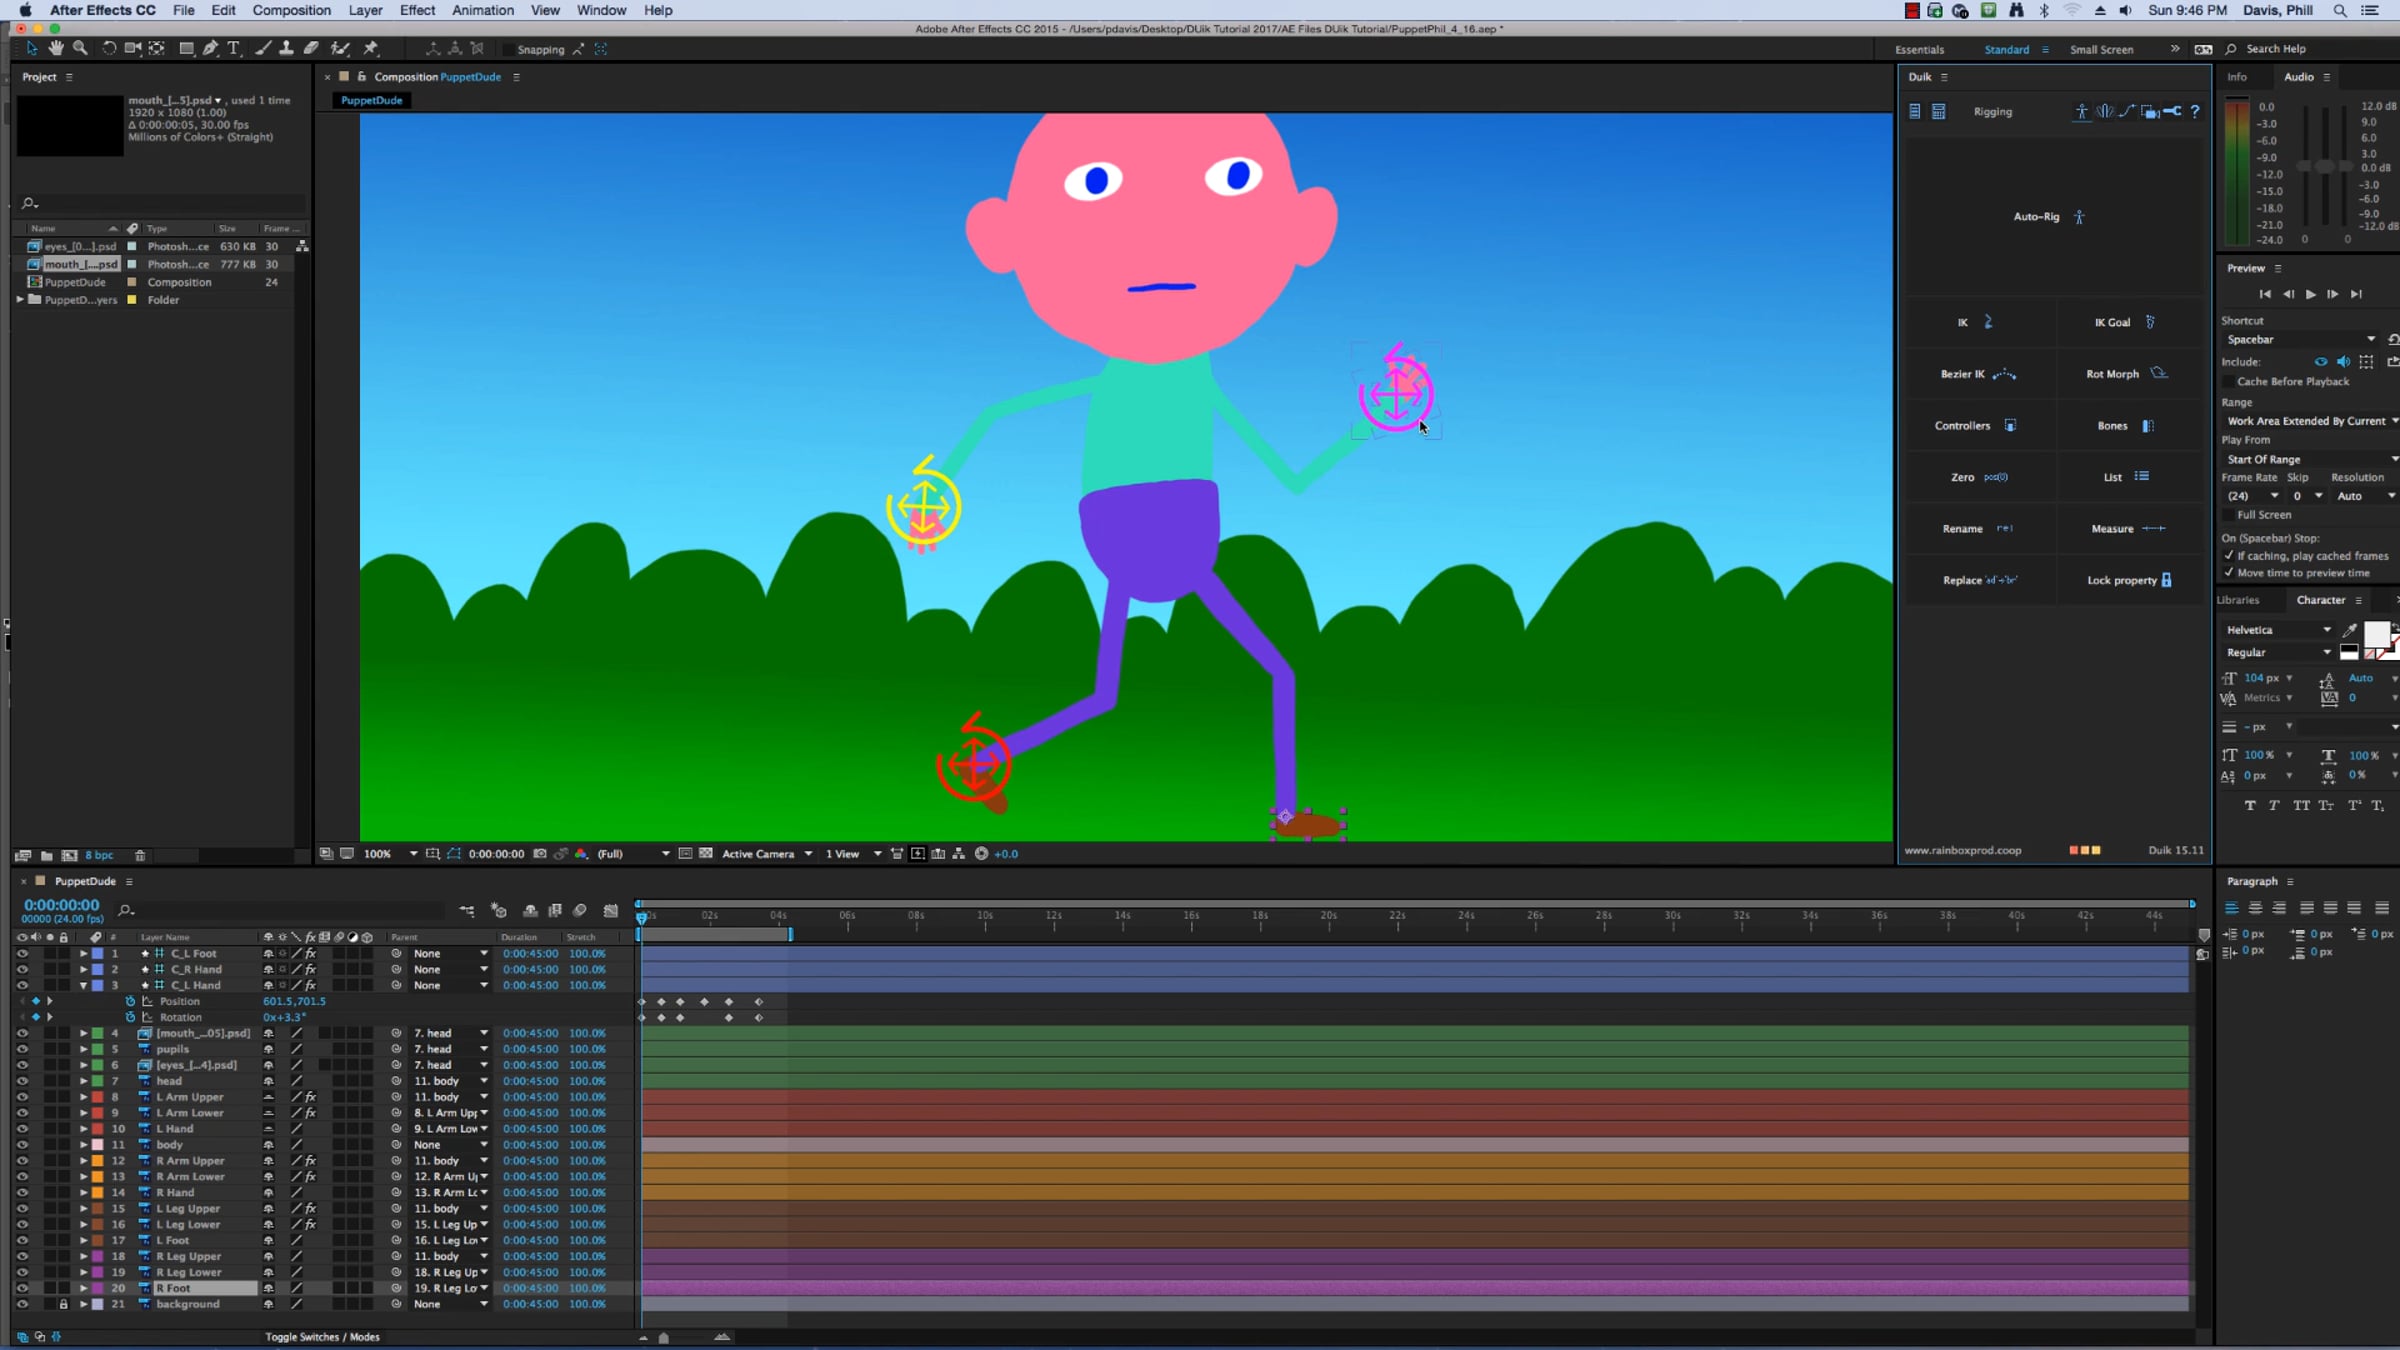Click the Duik Auto-Rig icon
Screen dimensions: 2400x1350
click(2079, 216)
